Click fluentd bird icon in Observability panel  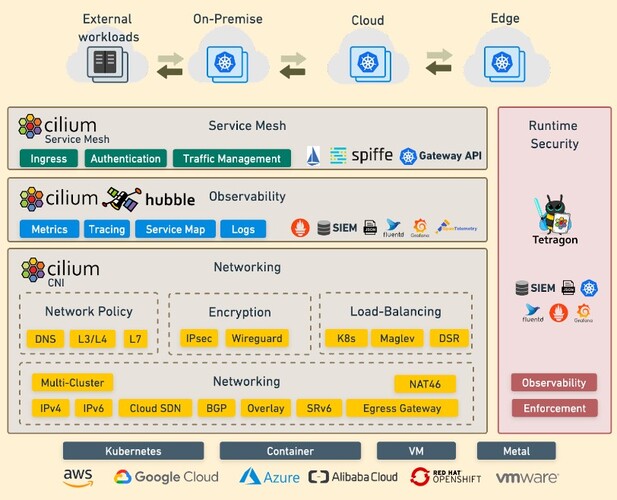click(x=393, y=228)
